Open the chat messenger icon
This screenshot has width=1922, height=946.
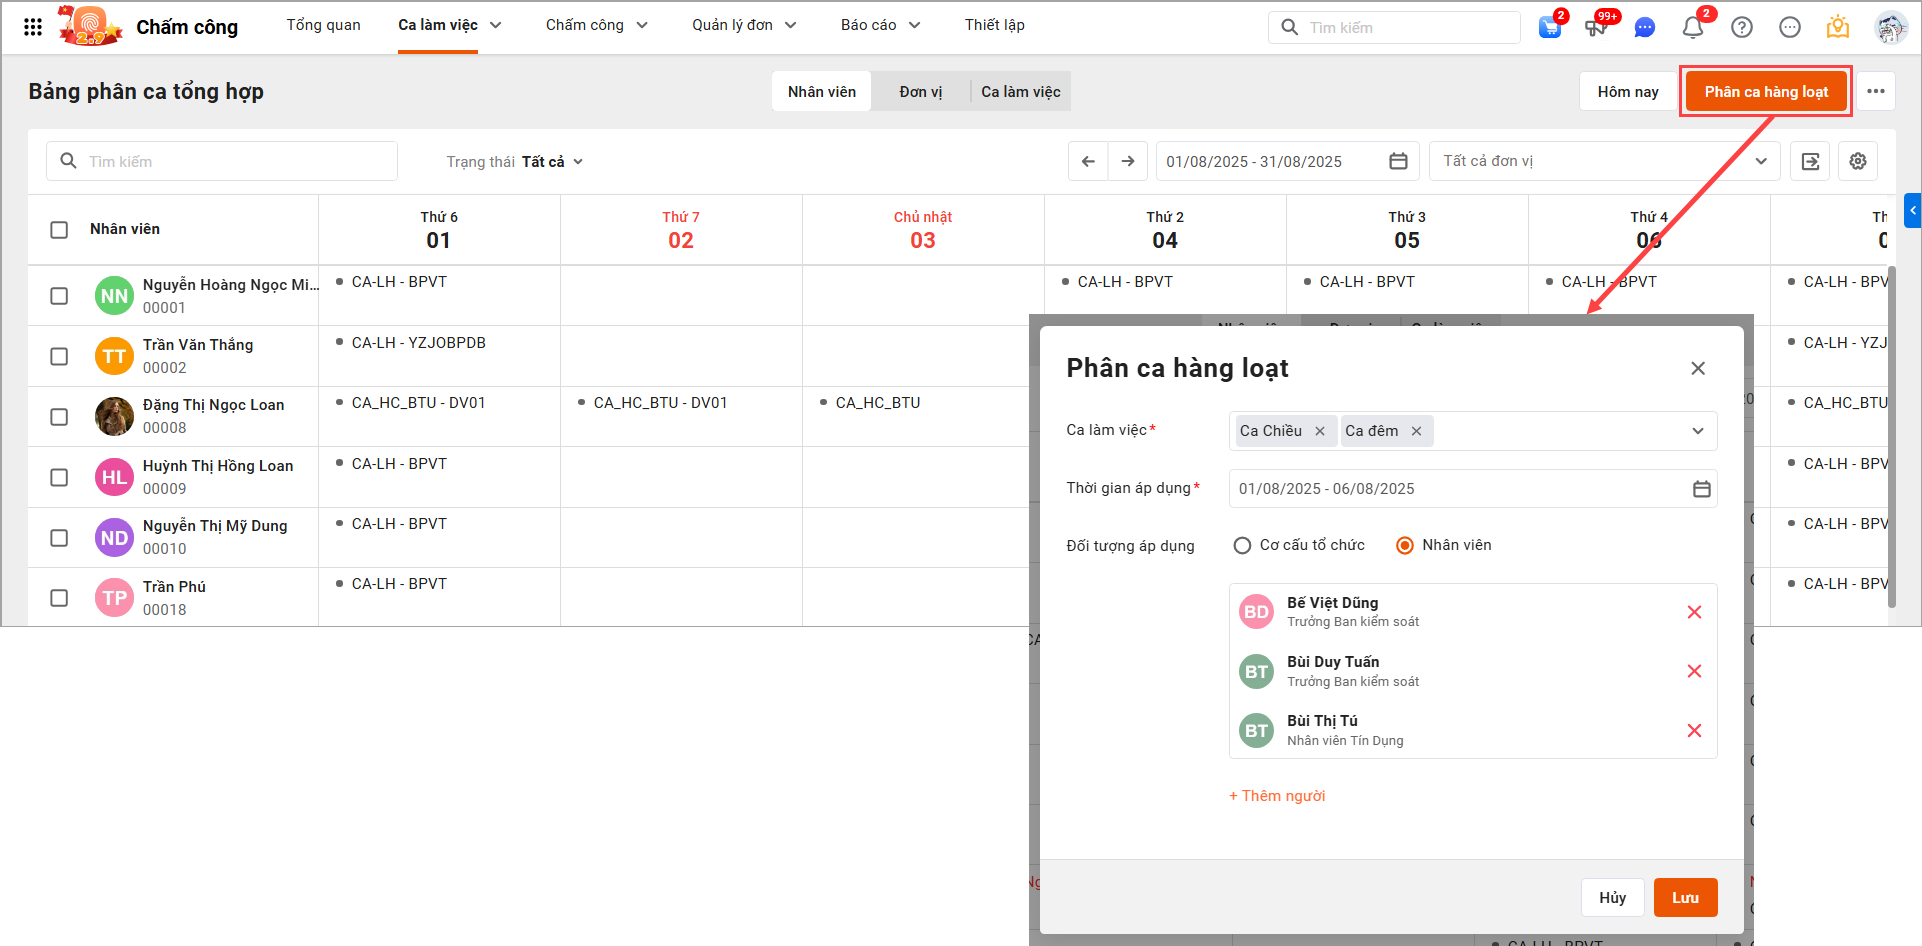tap(1644, 28)
